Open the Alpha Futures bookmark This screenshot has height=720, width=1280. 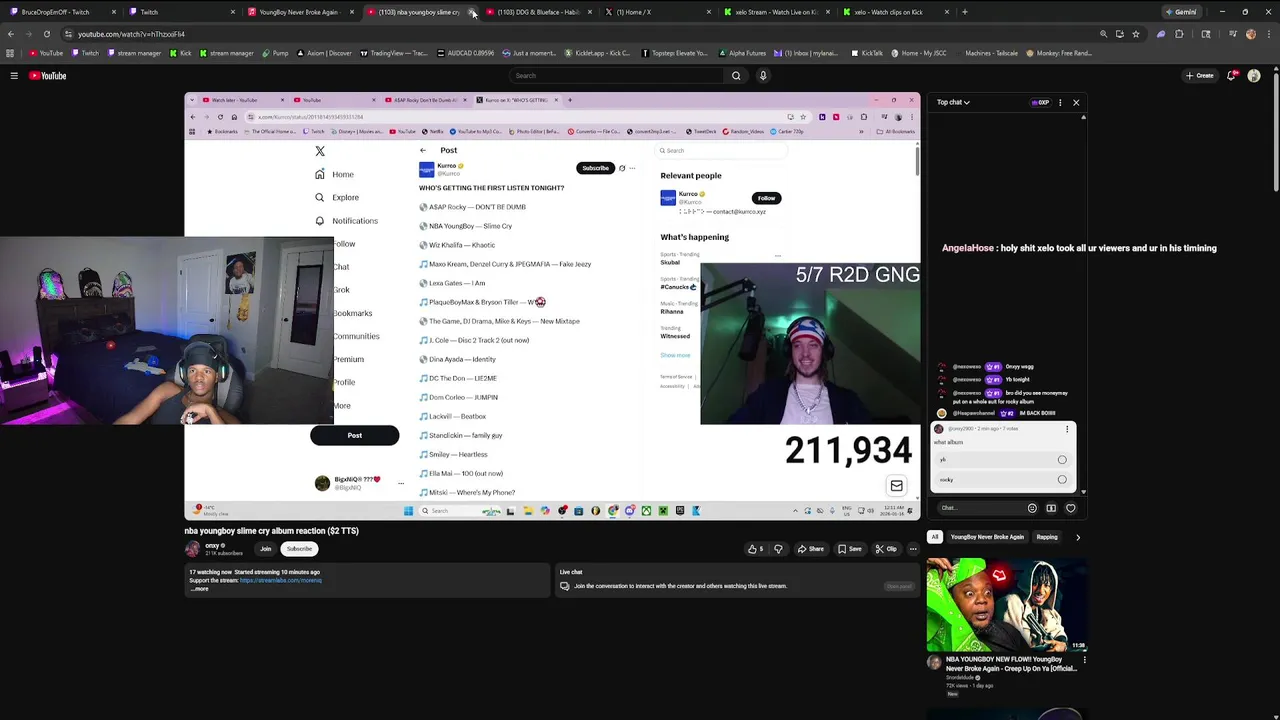click(x=742, y=53)
